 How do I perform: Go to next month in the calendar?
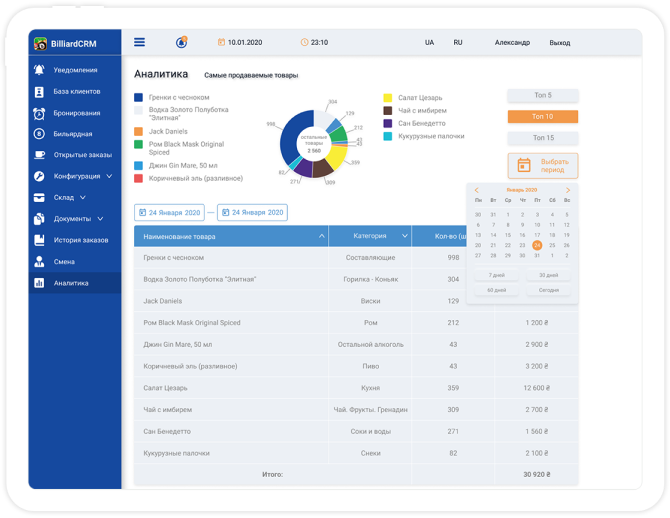tap(568, 190)
